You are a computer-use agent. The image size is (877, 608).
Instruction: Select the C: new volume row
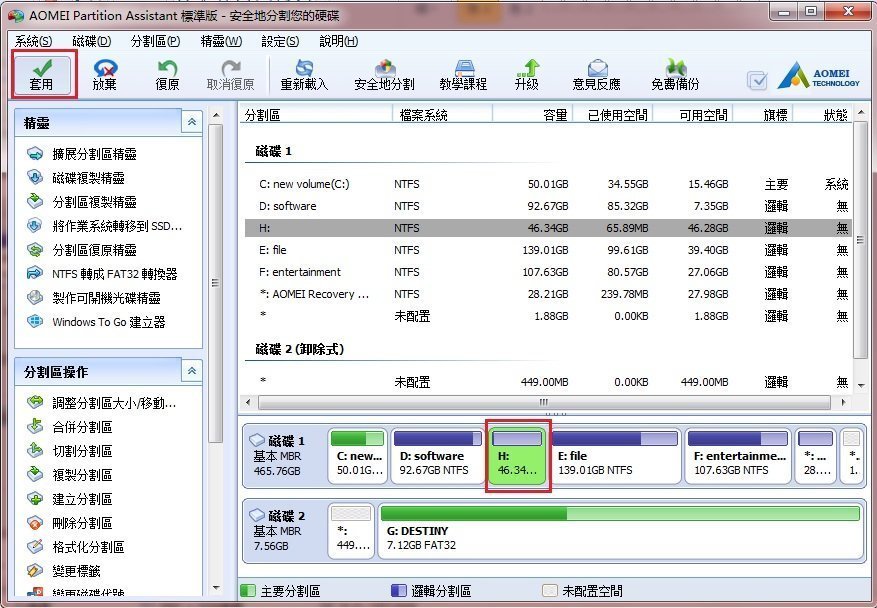point(548,184)
